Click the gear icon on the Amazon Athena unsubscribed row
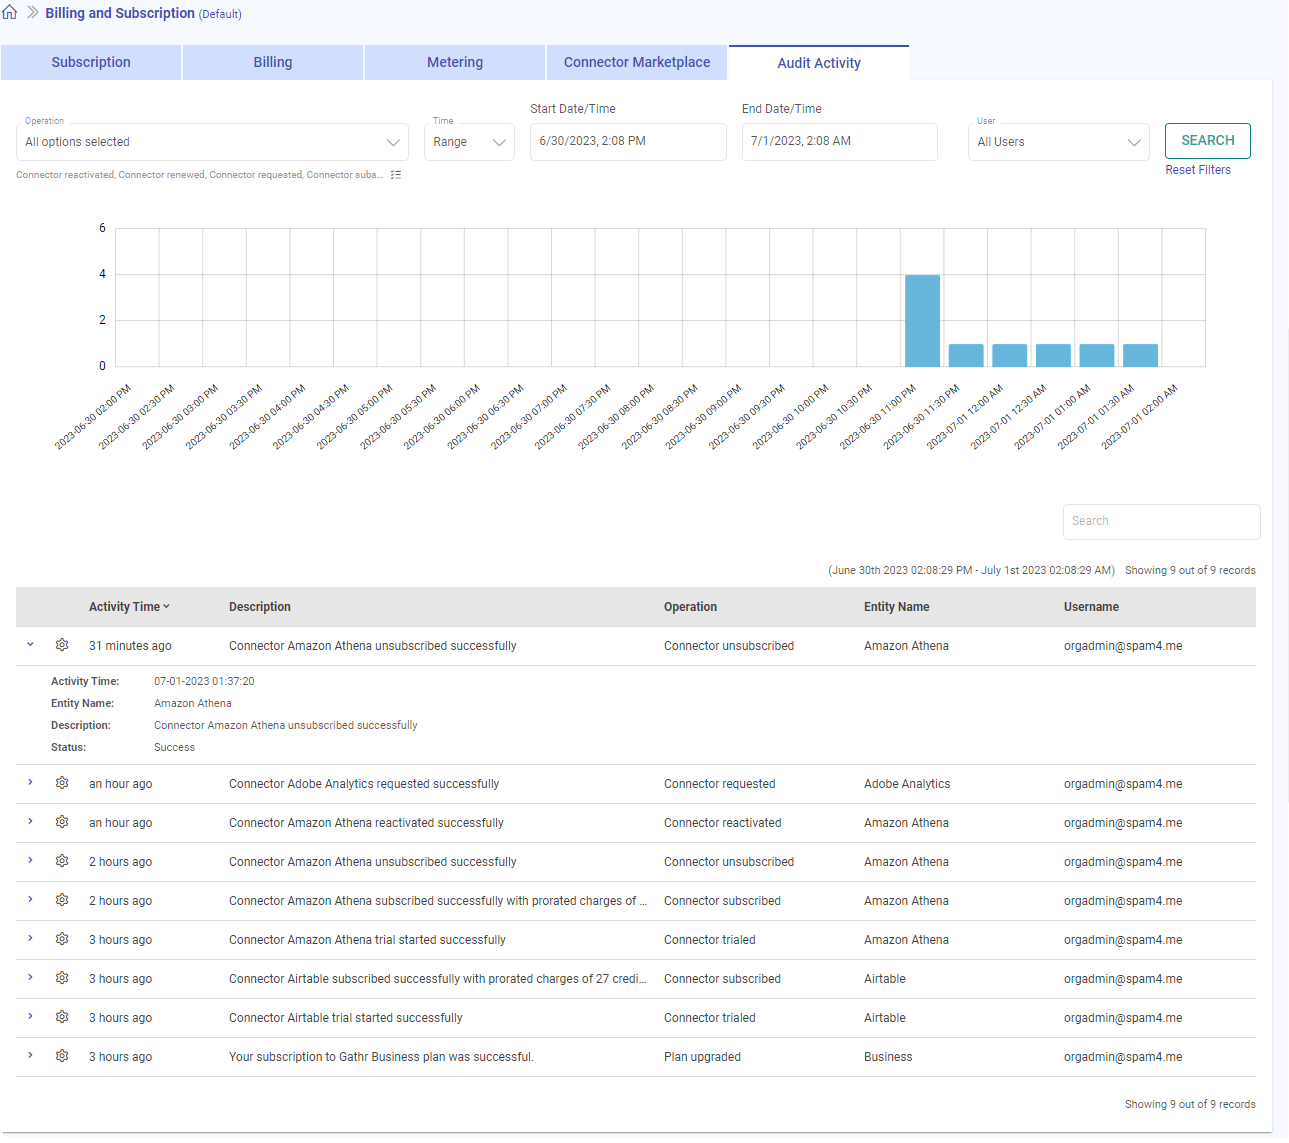The height and width of the screenshot is (1143, 1289). (x=62, y=645)
